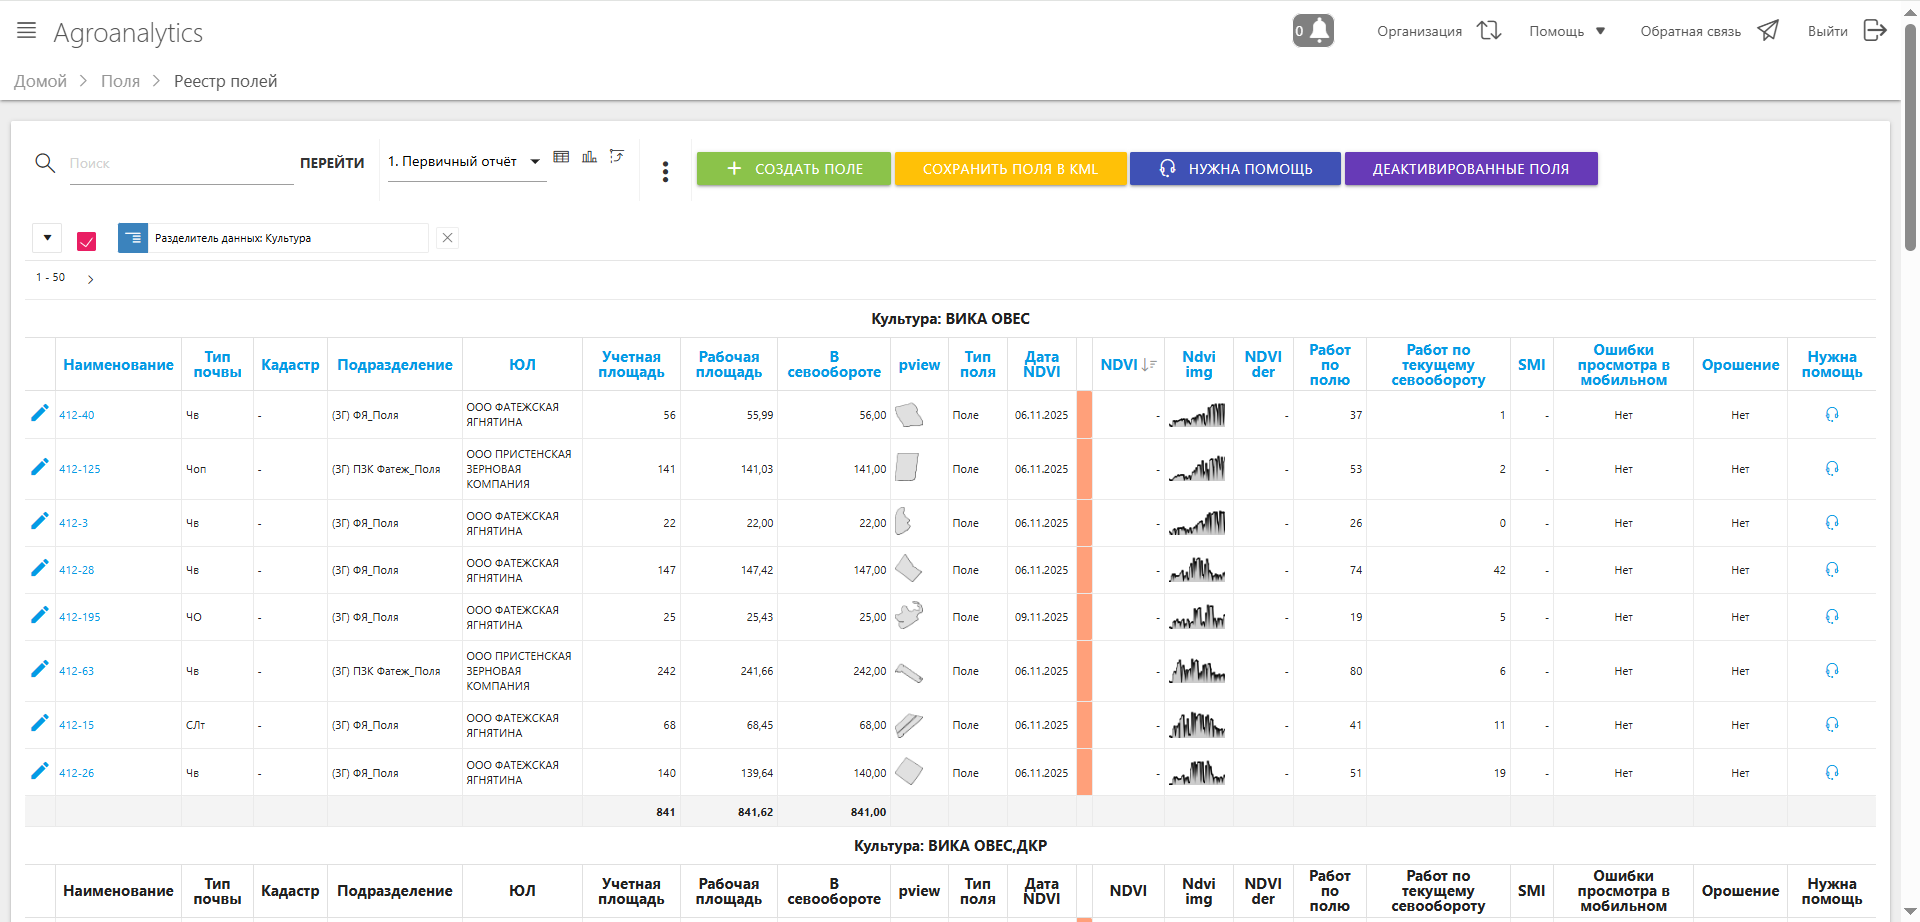Click the СОЗДАТЬ ПОЛЕ button
Viewport: 1920px width, 922px height.
793,169
